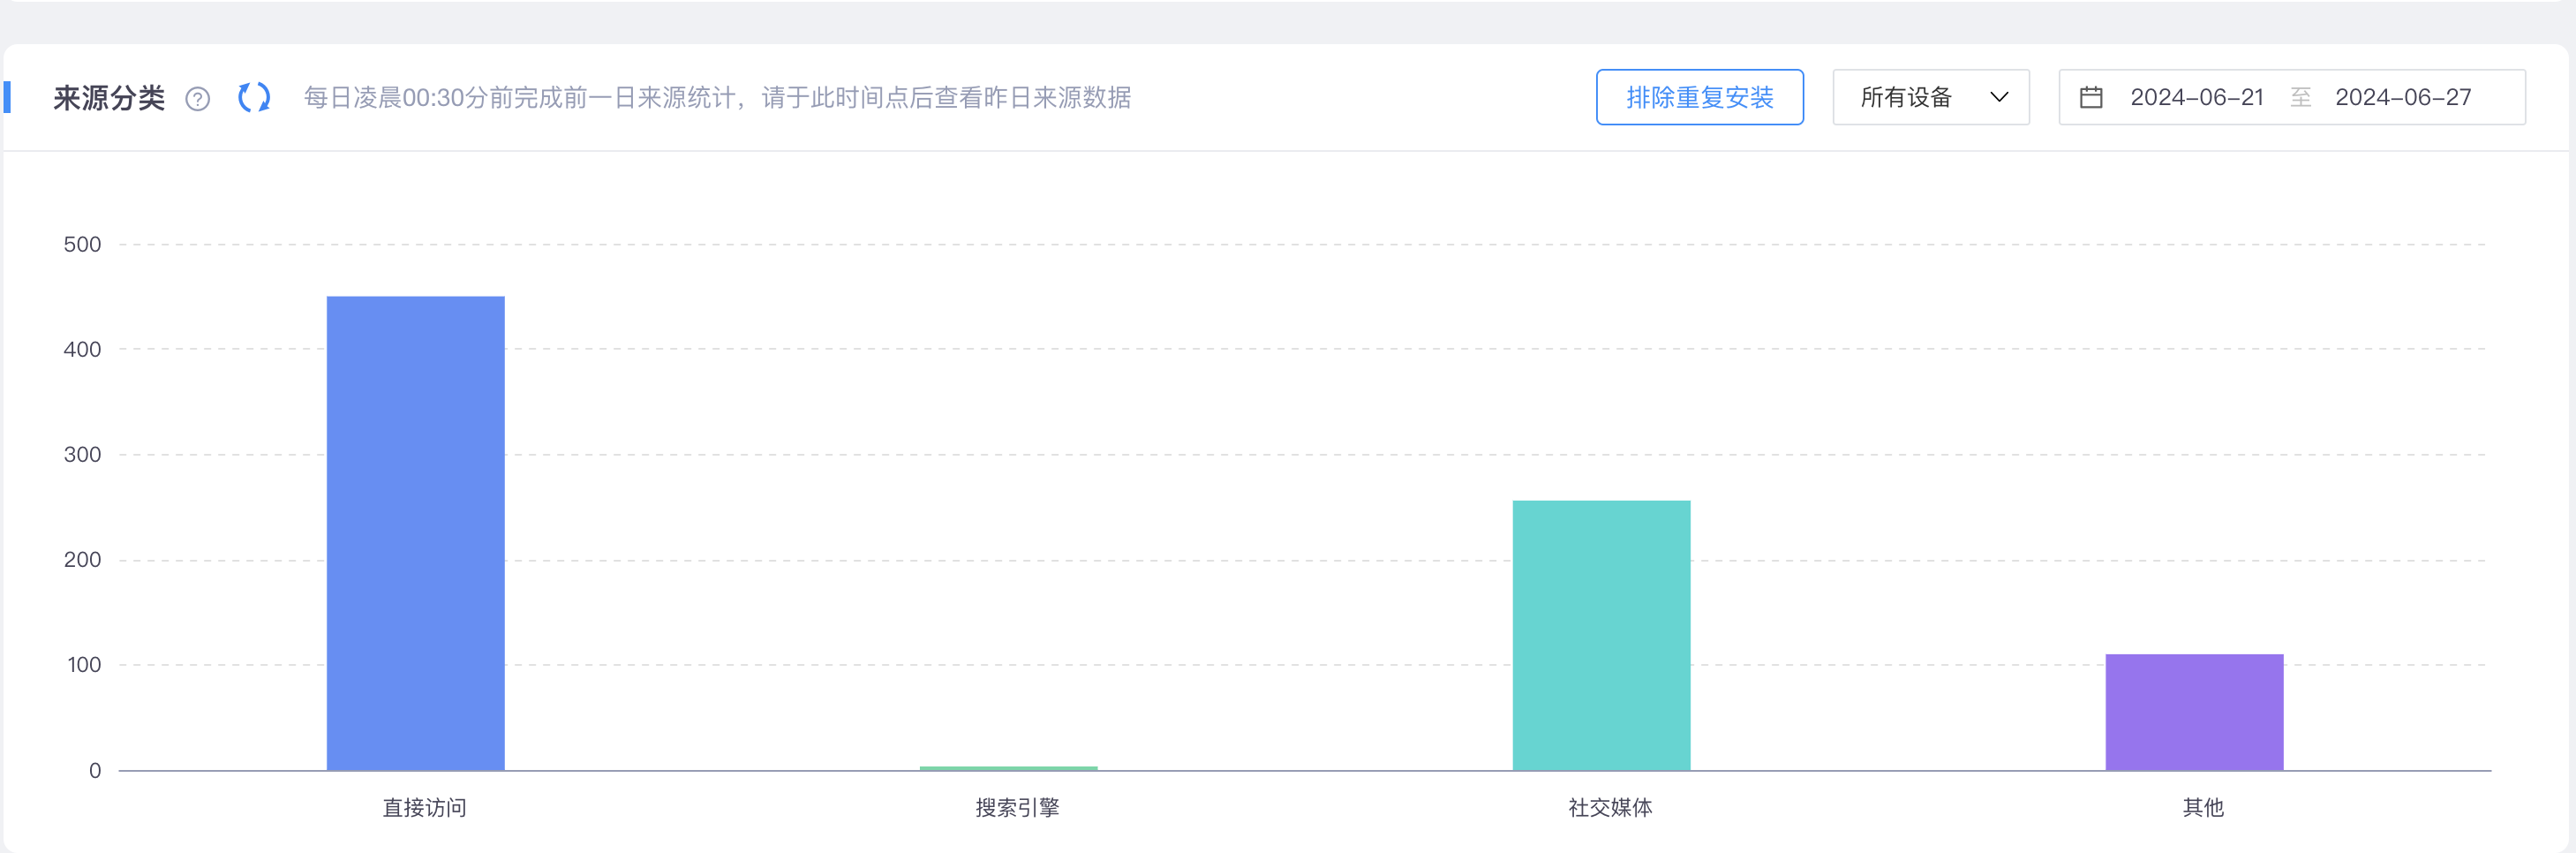Select the start date 2024-06-21 field
The width and height of the screenshot is (2576, 853).
pos(2196,97)
